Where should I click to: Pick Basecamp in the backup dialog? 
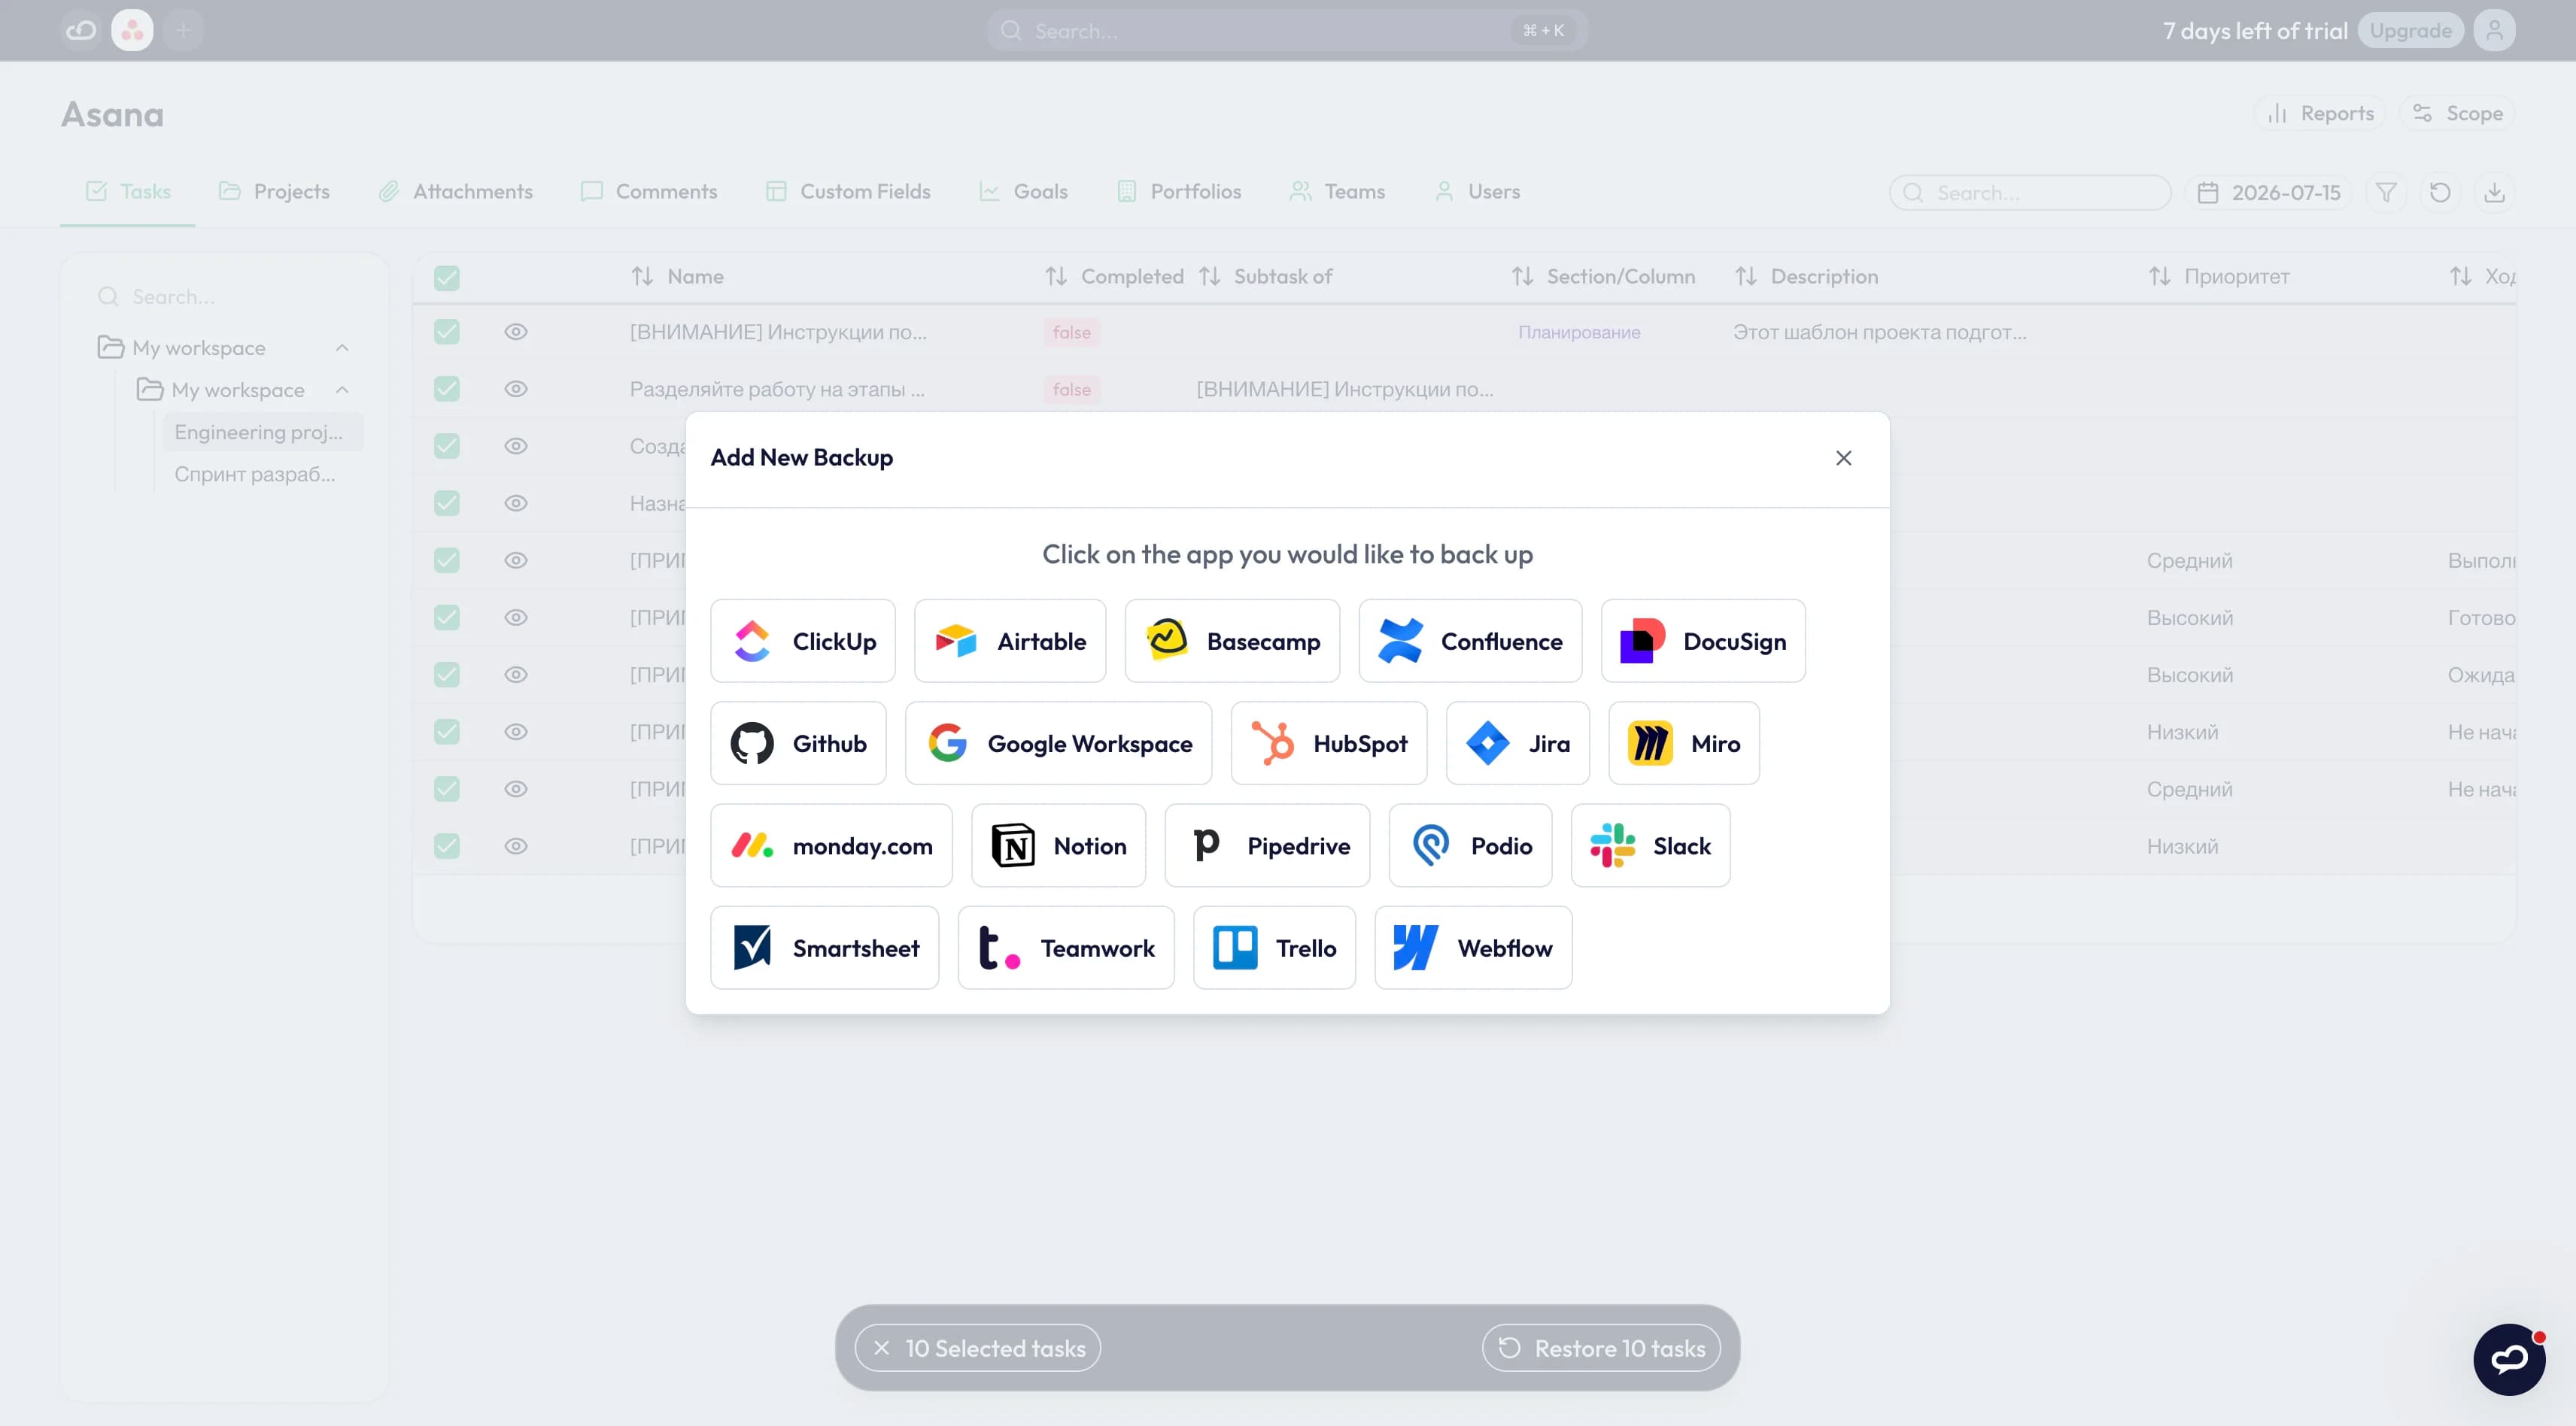(1232, 641)
